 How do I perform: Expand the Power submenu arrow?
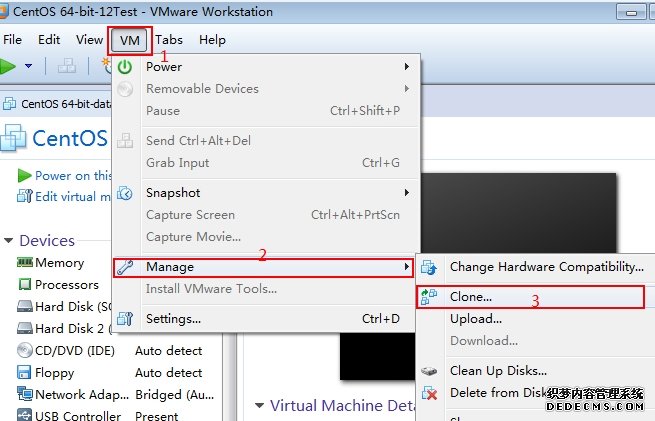[407, 67]
